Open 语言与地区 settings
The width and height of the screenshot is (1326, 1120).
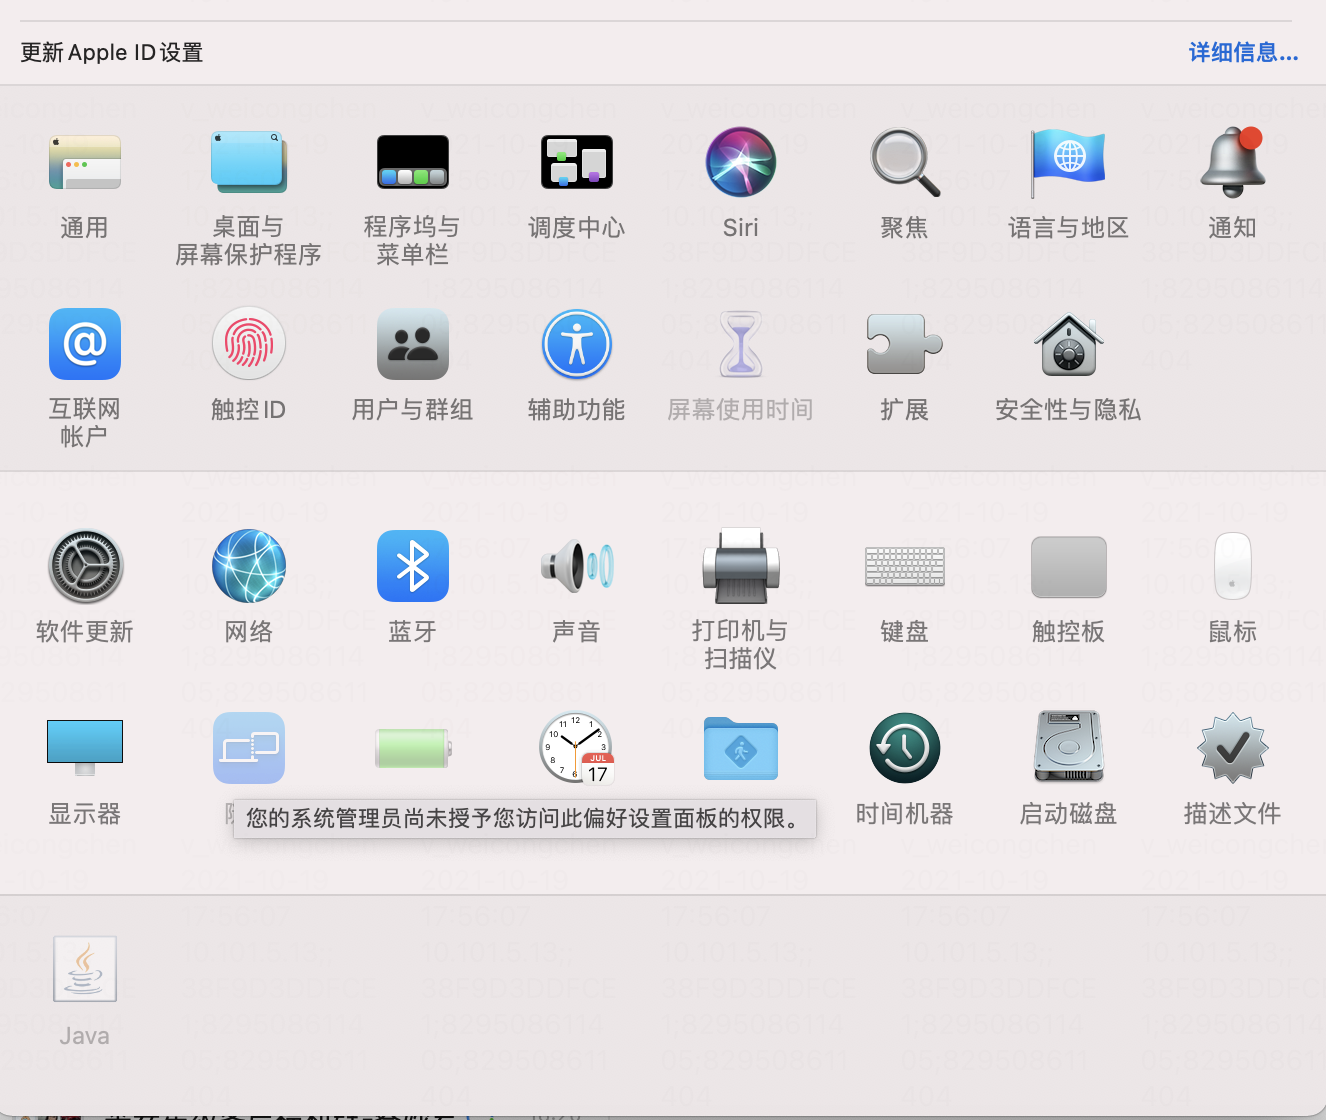[x=1068, y=163]
